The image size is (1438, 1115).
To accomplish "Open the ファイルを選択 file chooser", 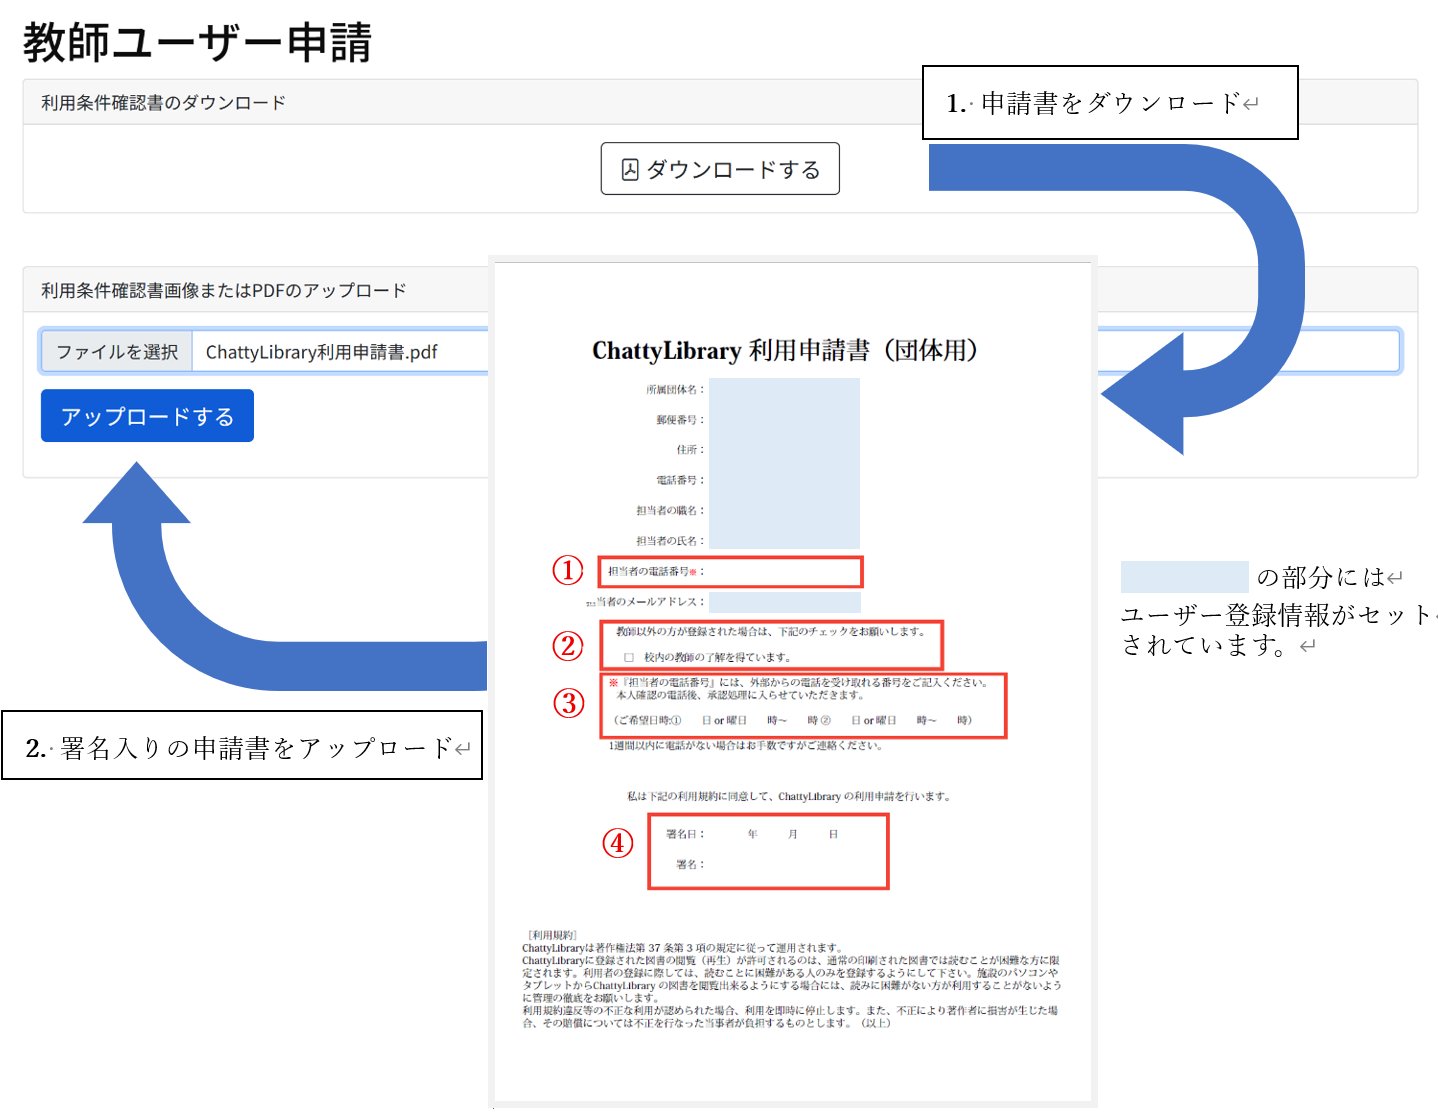I will pos(117,352).
